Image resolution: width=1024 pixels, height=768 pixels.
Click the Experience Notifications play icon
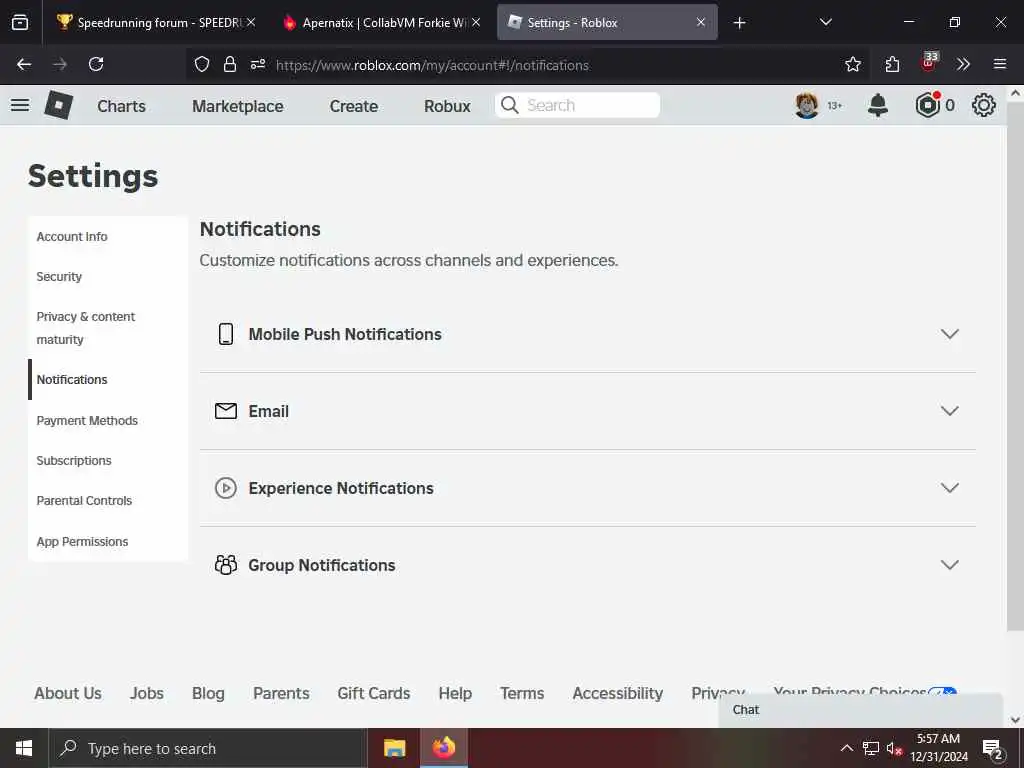click(226, 488)
